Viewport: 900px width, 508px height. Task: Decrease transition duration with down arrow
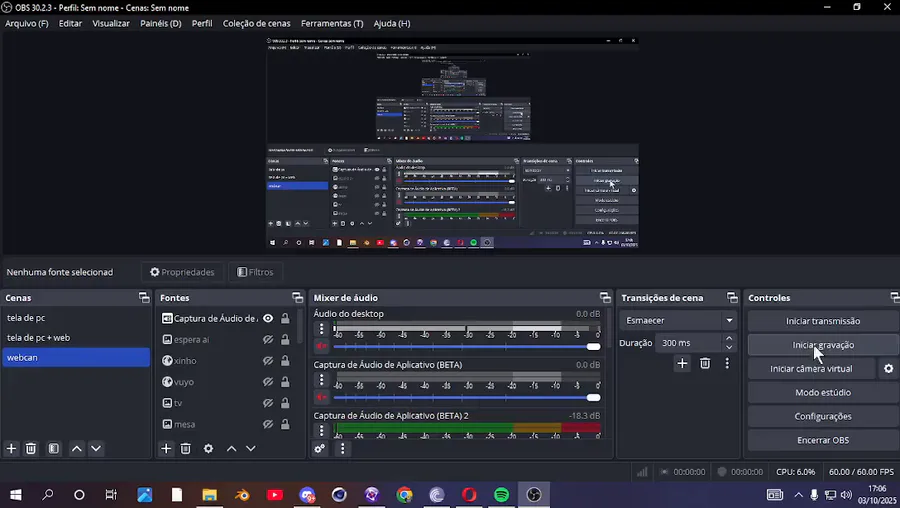click(x=729, y=347)
